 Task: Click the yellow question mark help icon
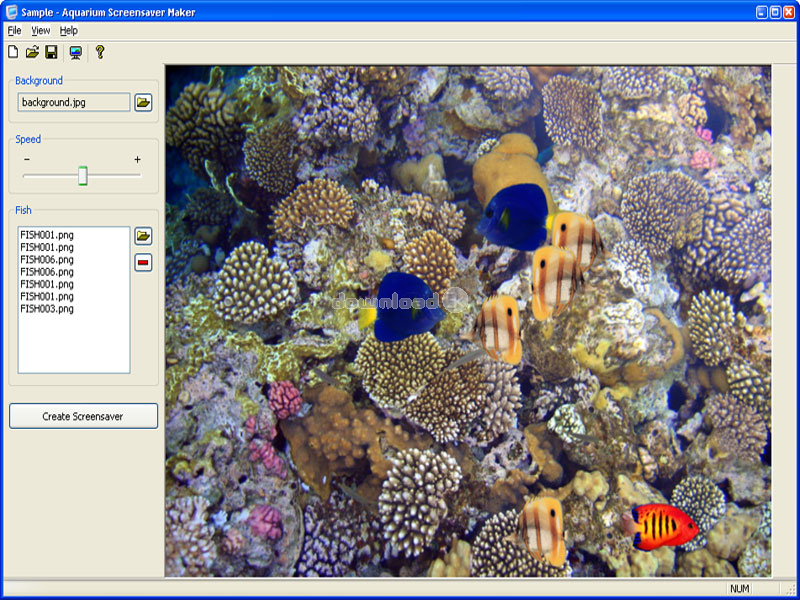[x=99, y=52]
